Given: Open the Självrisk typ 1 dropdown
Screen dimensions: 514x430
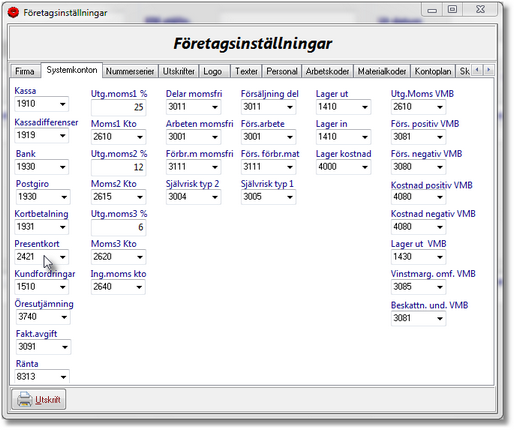Looking at the screenshot, I should [290, 197].
